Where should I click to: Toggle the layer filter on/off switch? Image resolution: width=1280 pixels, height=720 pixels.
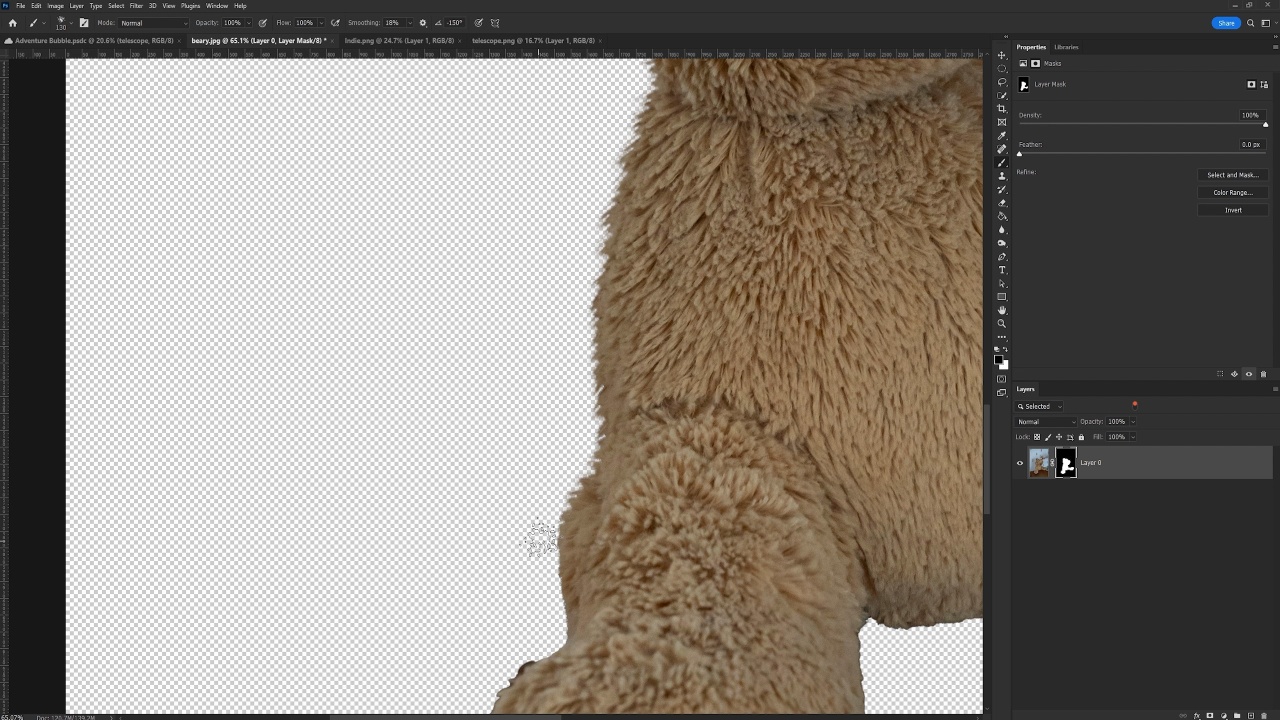(1134, 405)
